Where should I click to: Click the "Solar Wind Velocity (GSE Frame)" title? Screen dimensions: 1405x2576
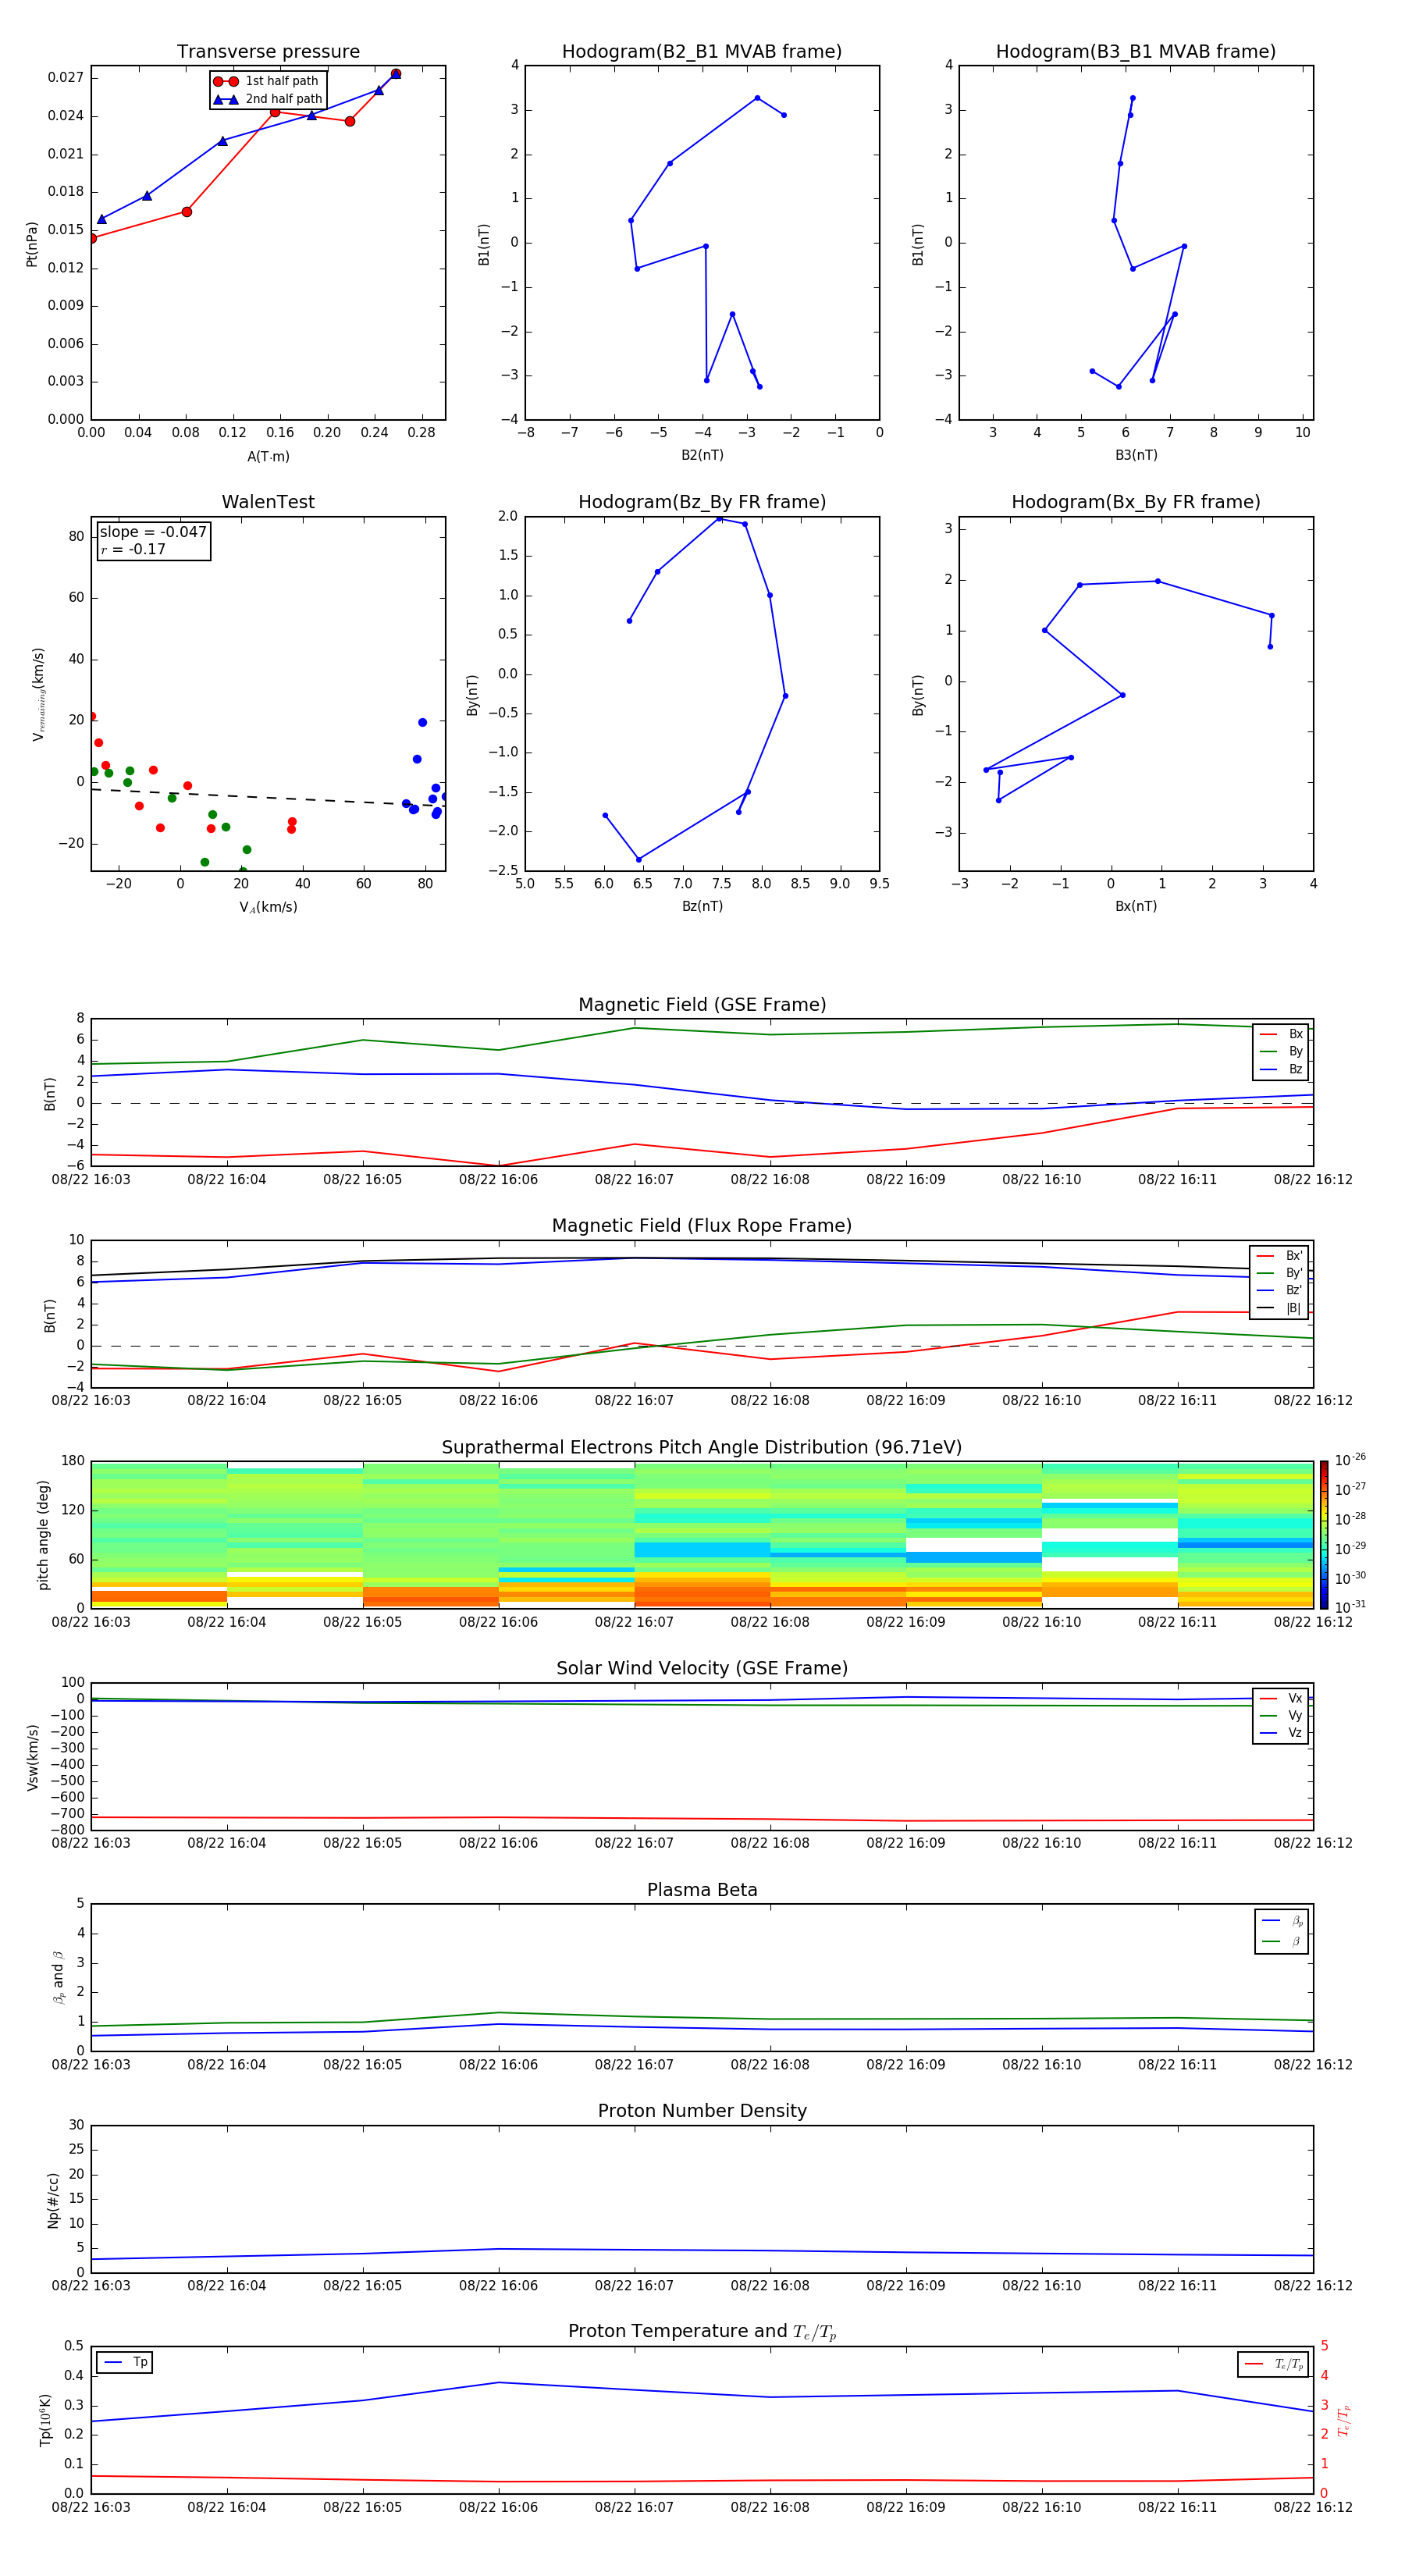702,1668
